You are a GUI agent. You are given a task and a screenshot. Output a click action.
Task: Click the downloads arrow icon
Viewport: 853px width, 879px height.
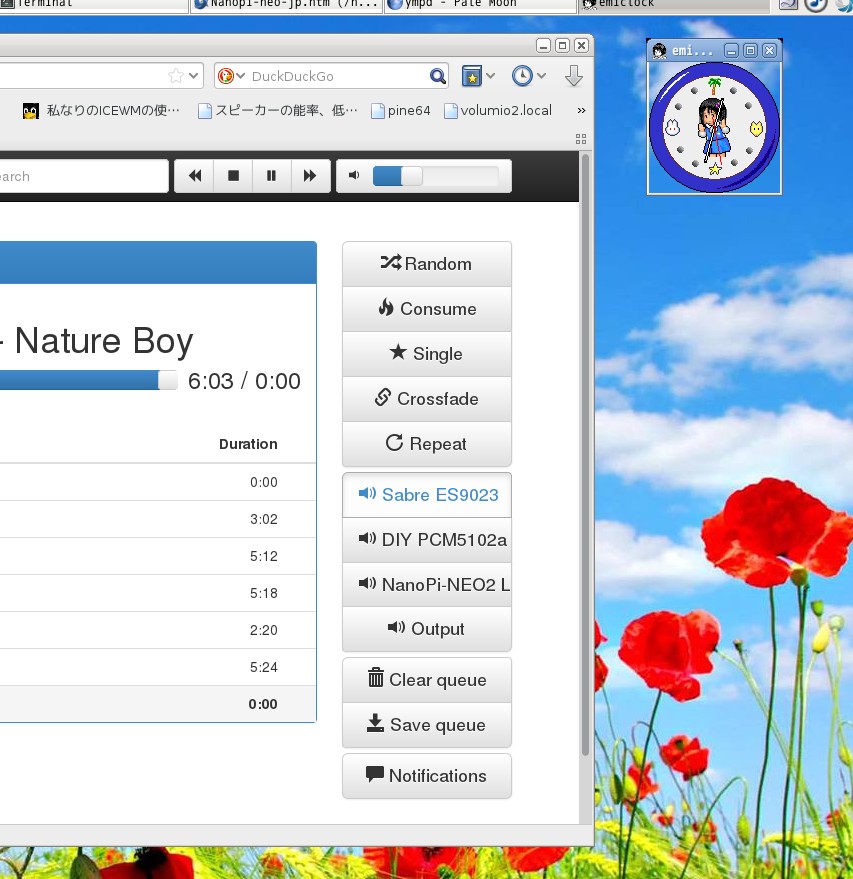573,76
